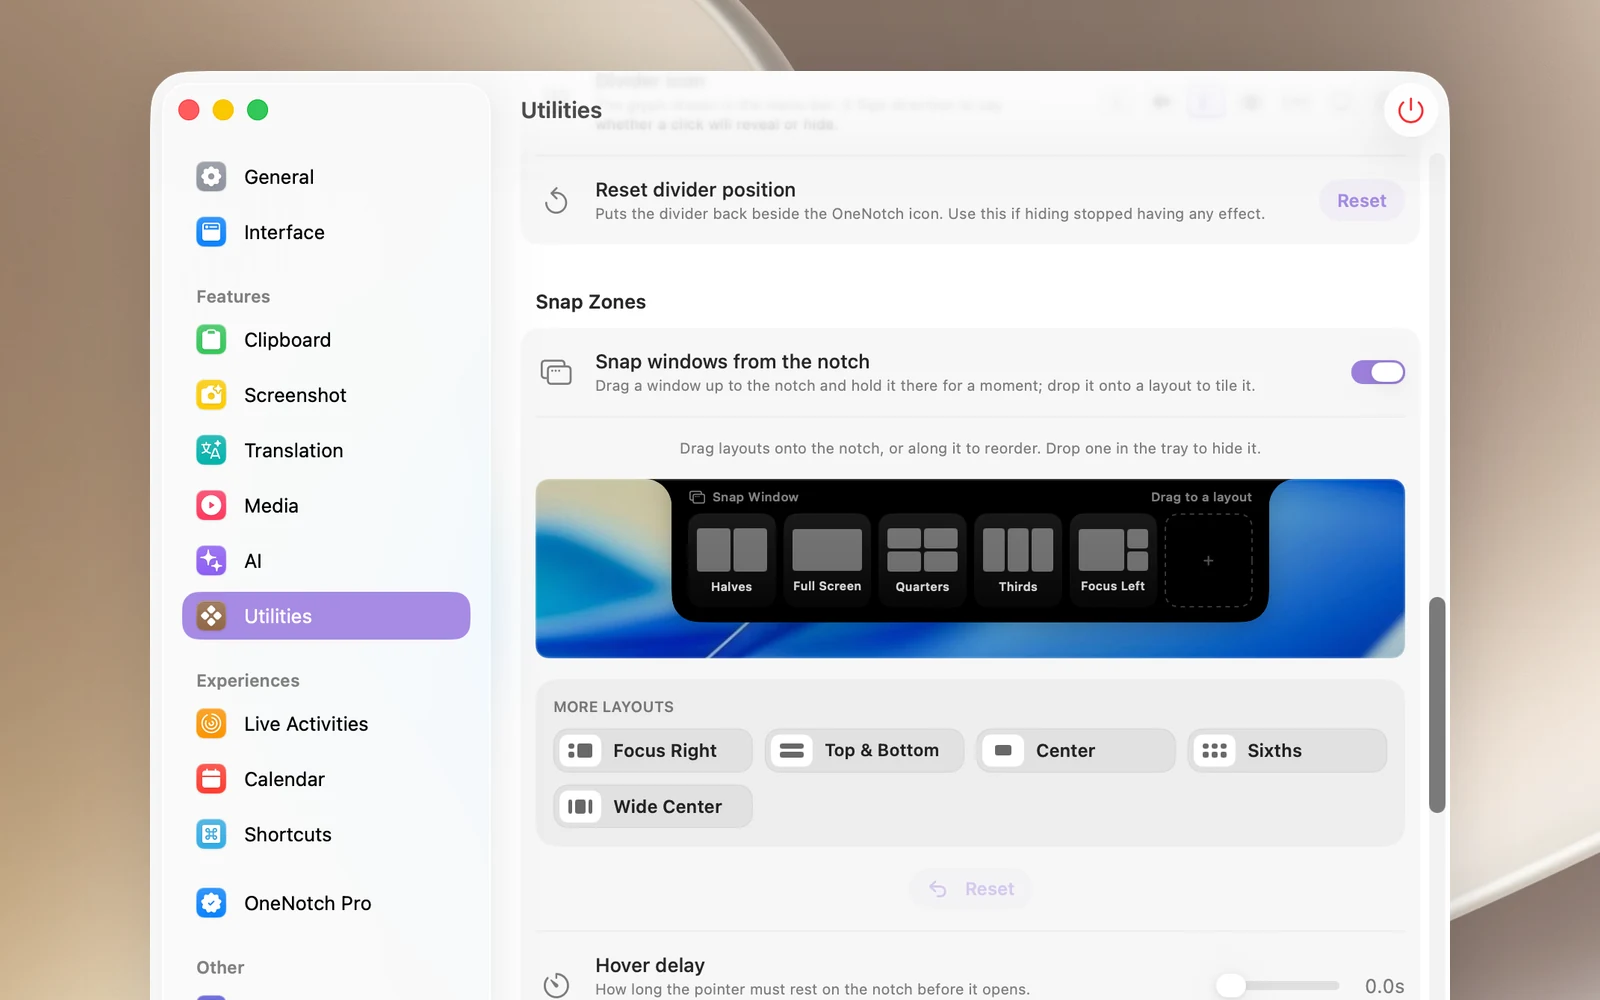Click the OneNotch Pro badge icon
The image size is (1600, 1000).
coord(211,903)
